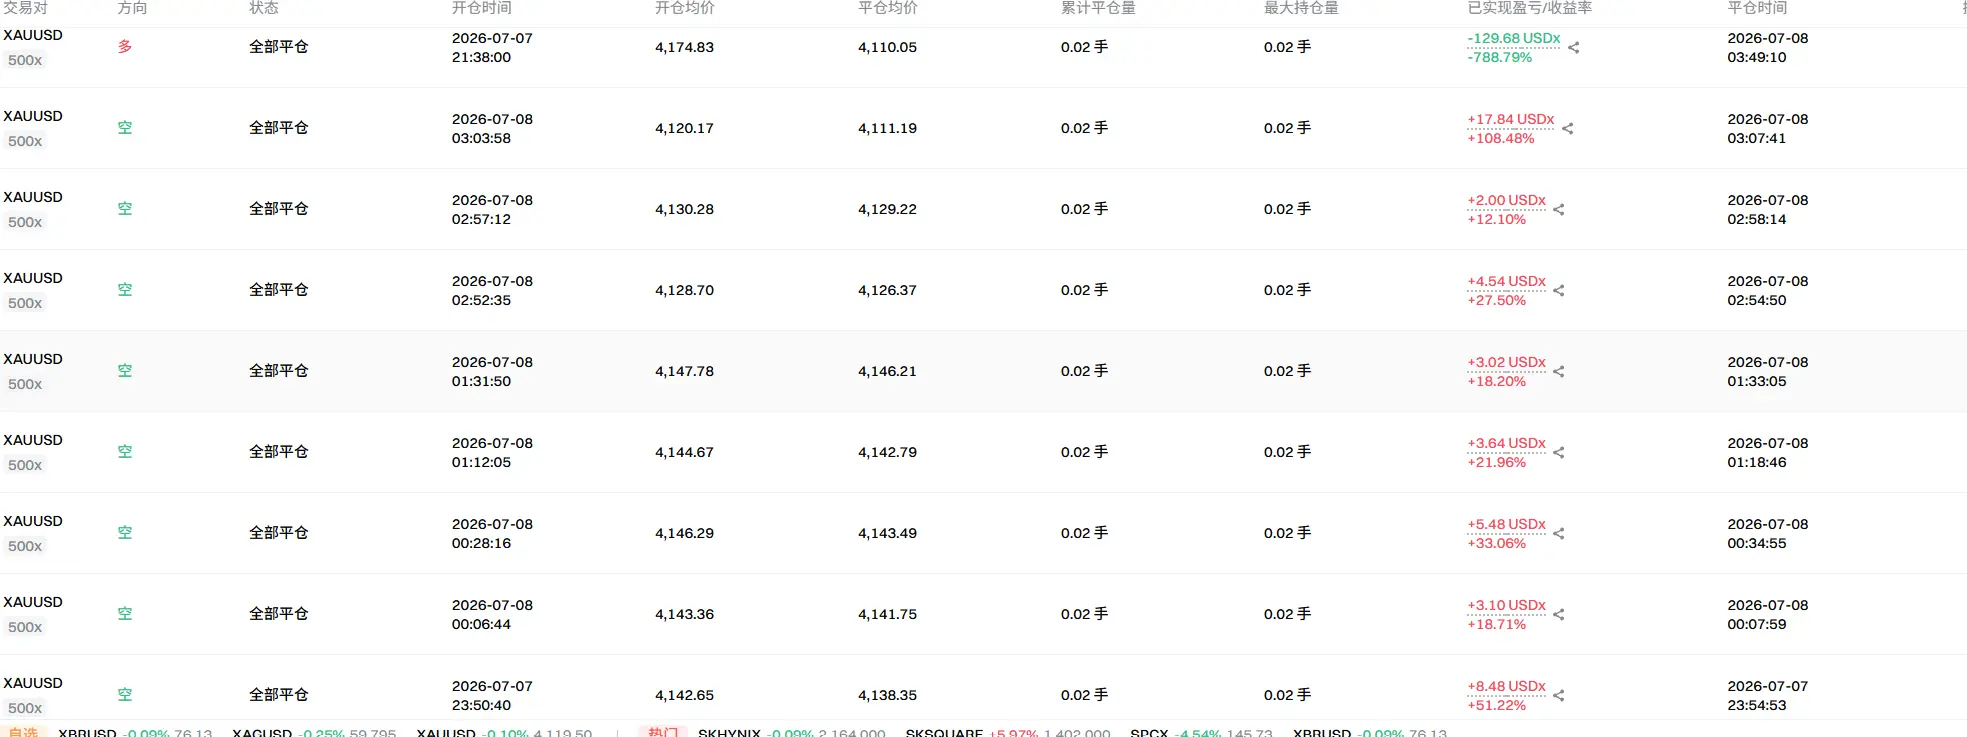Select the XAUUSD row opened at 01:31:50

coord(983,371)
